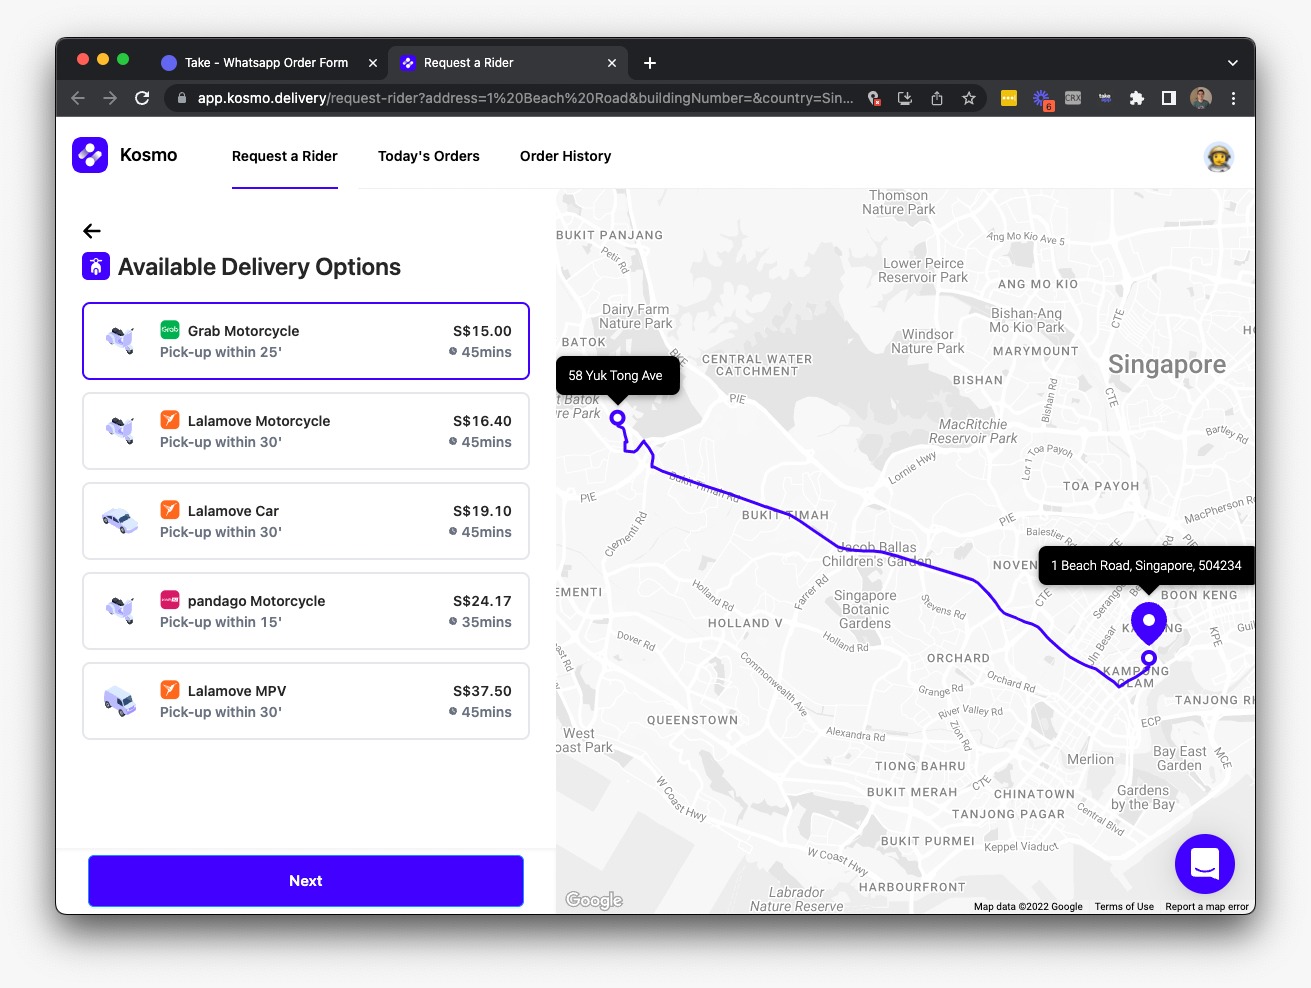The height and width of the screenshot is (988, 1311).
Task: Click the origin marker at Yuk Tong Ave
Action: pos(618,418)
